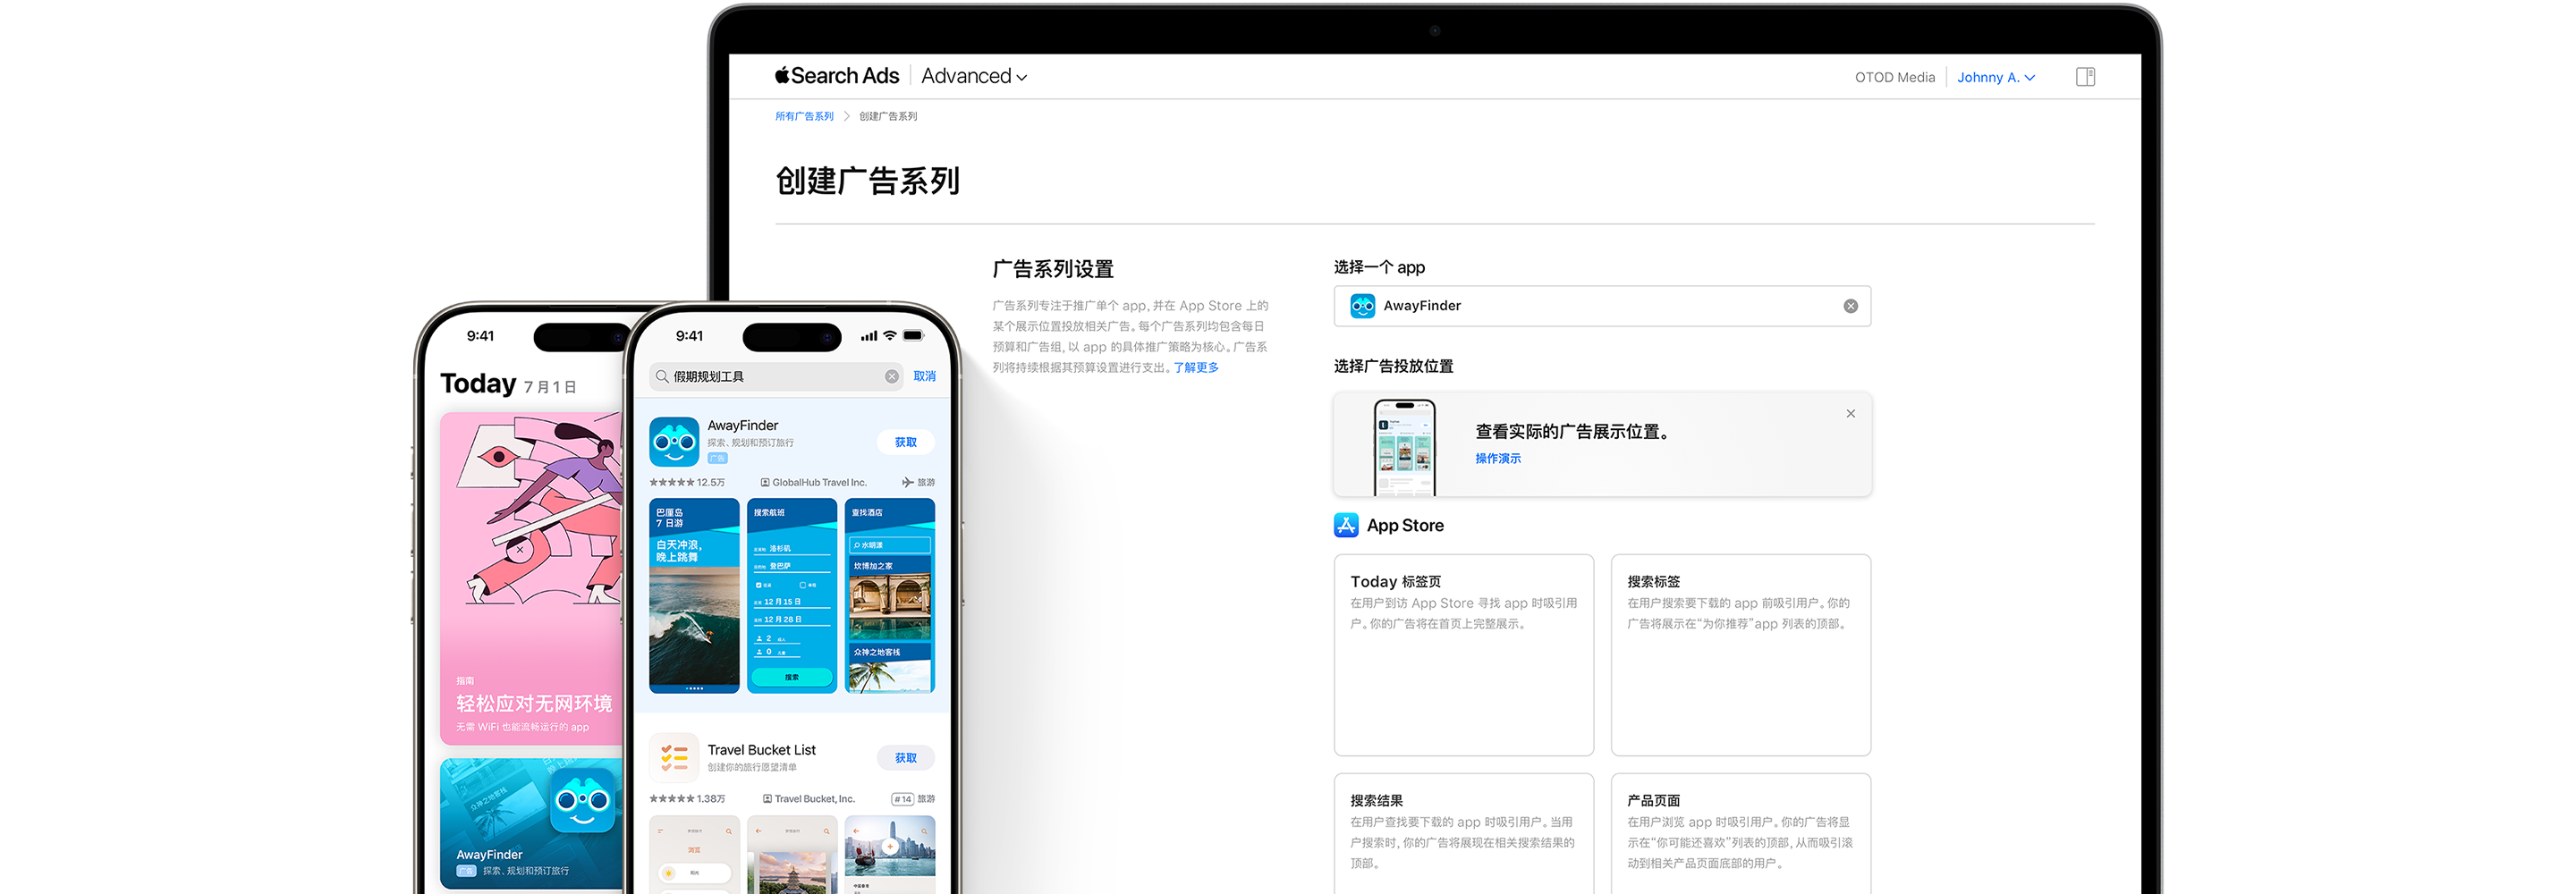The height and width of the screenshot is (894, 2576).
Task: Click the Apple Search Ads logo
Action: pyautogui.click(x=837, y=76)
